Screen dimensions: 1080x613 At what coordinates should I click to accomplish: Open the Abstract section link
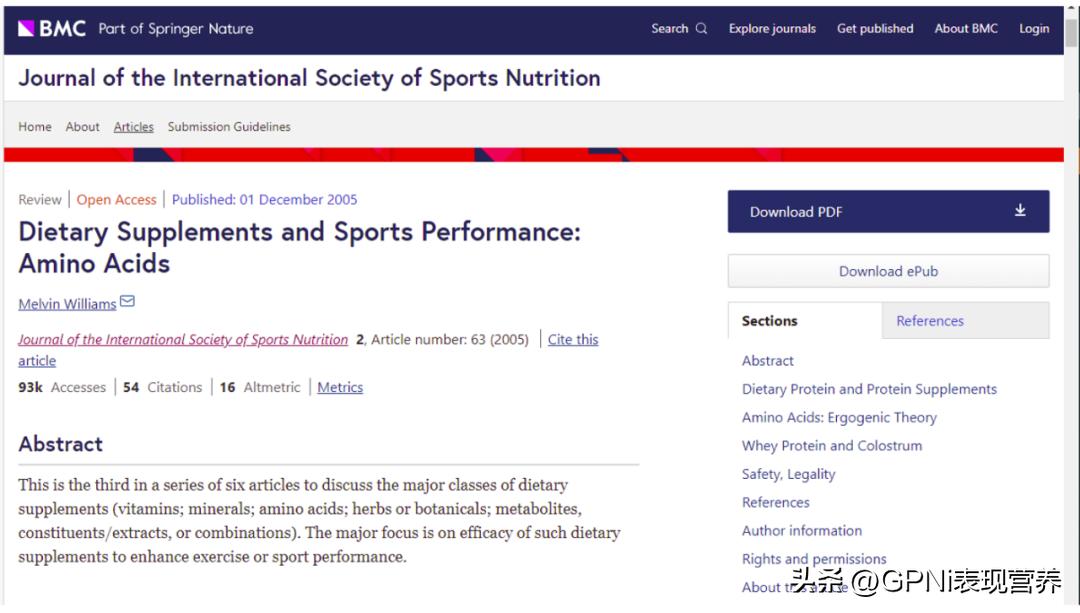[767, 360]
